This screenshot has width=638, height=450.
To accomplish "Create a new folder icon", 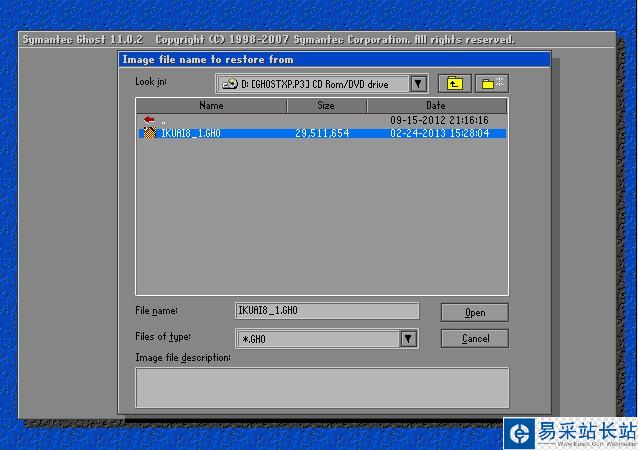I will click(x=492, y=84).
